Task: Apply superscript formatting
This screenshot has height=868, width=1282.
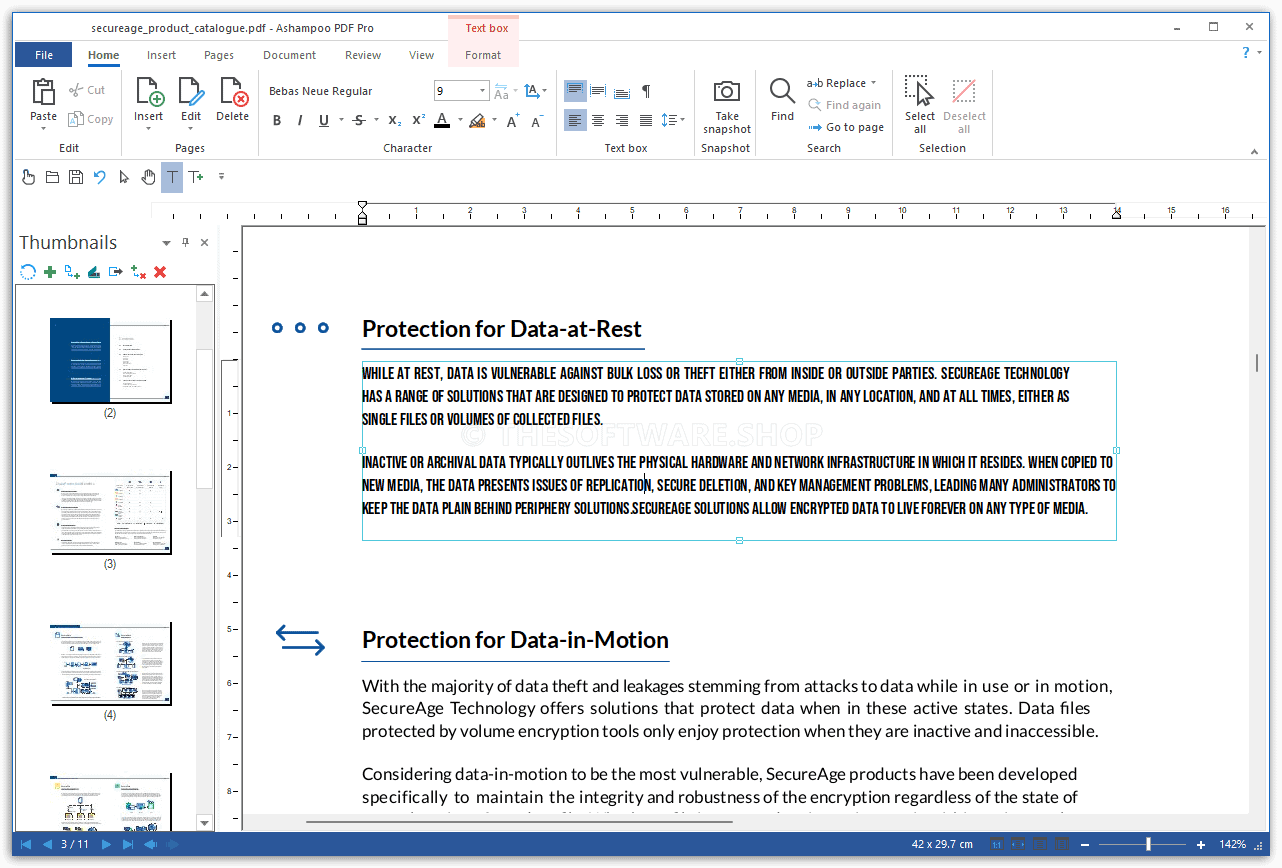Action: [x=419, y=120]
